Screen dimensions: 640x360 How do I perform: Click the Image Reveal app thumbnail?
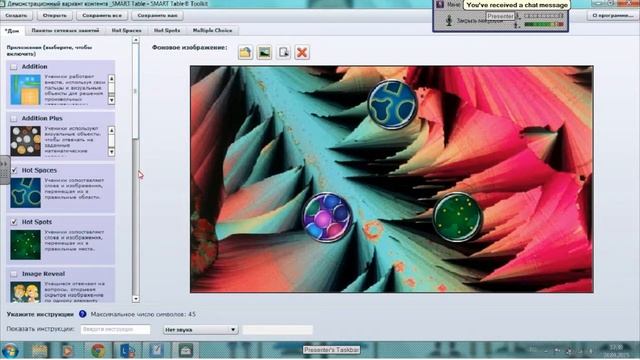tap(25, 292)
